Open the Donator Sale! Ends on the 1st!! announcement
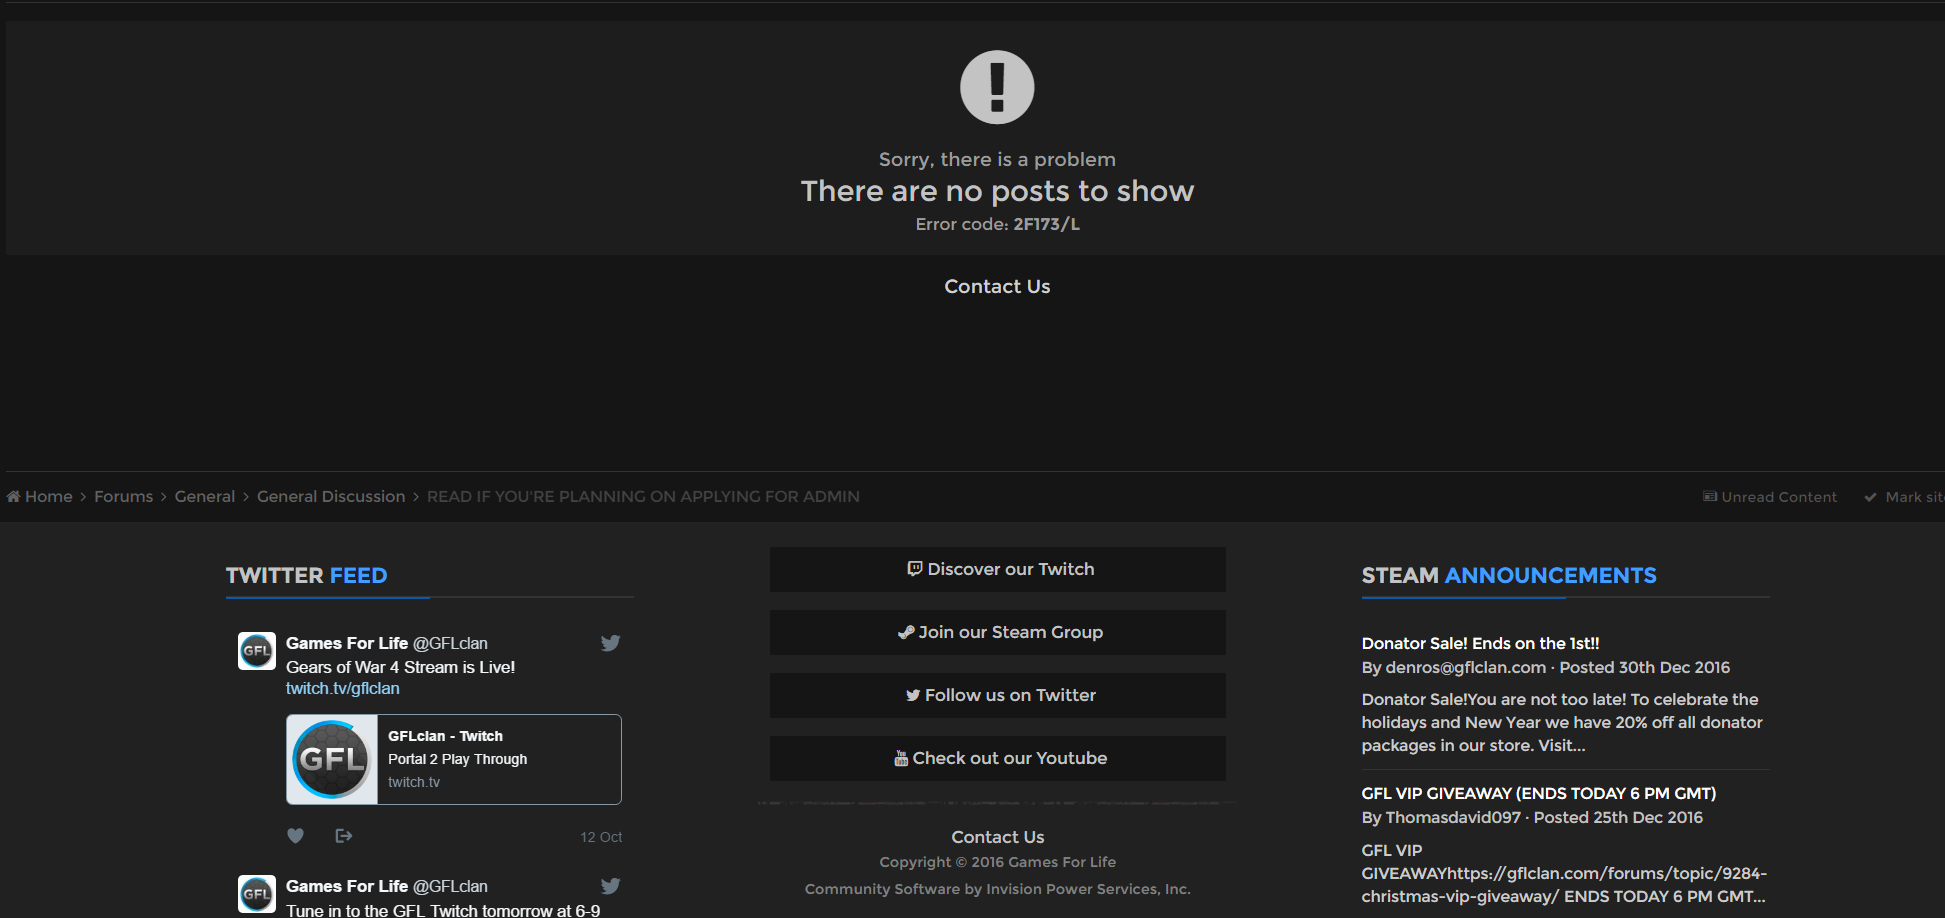Viewport: 1945px width, 918px height. 1480,643
